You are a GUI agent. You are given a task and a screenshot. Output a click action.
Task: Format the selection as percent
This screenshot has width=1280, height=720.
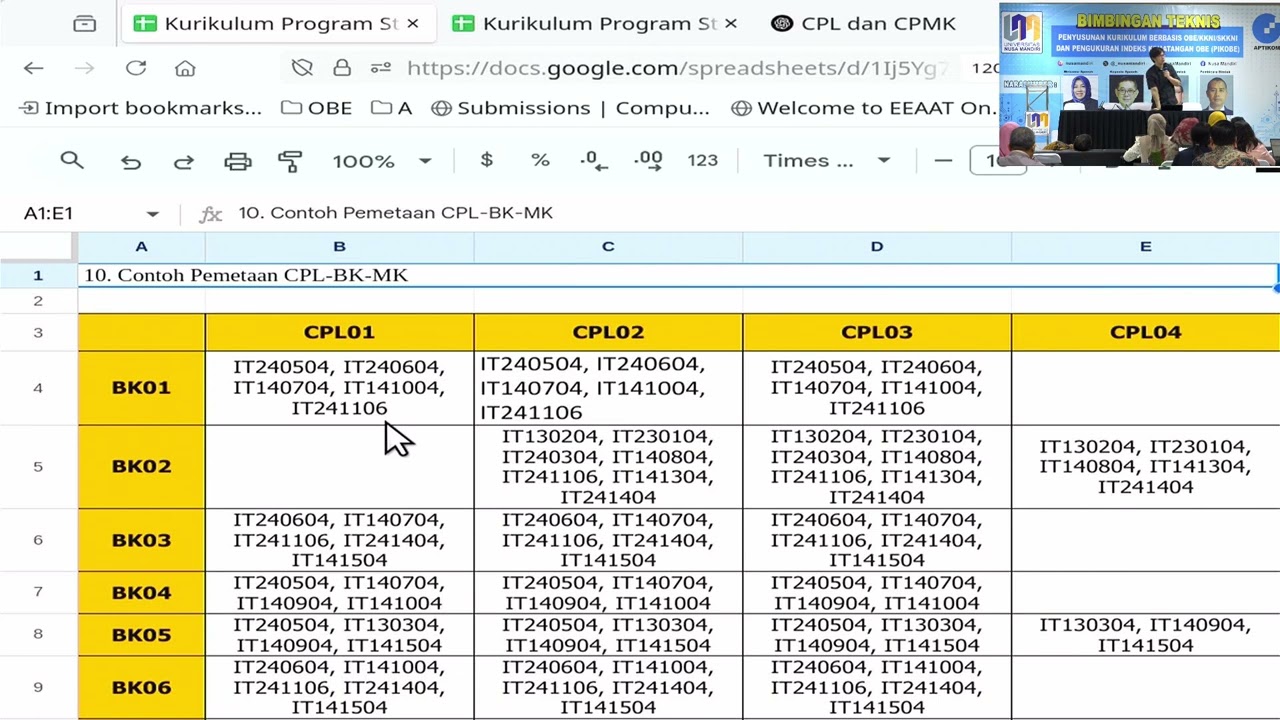click(540, 160)
